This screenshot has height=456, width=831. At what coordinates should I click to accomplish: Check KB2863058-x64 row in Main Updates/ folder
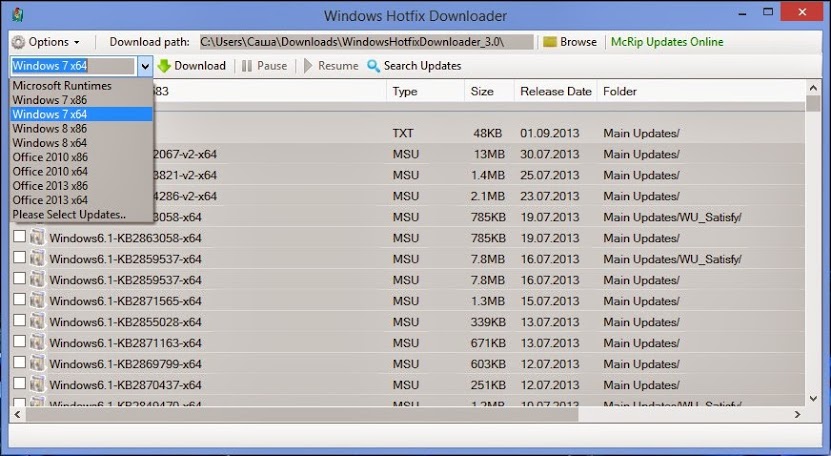20,236
